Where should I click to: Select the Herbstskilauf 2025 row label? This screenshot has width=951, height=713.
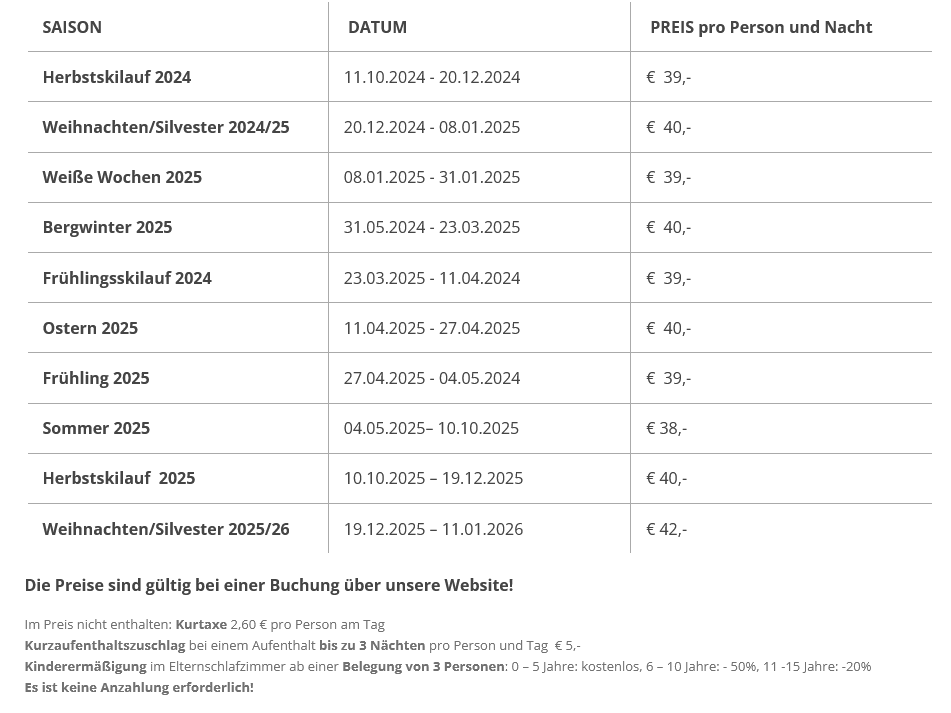tap(118, 478)
